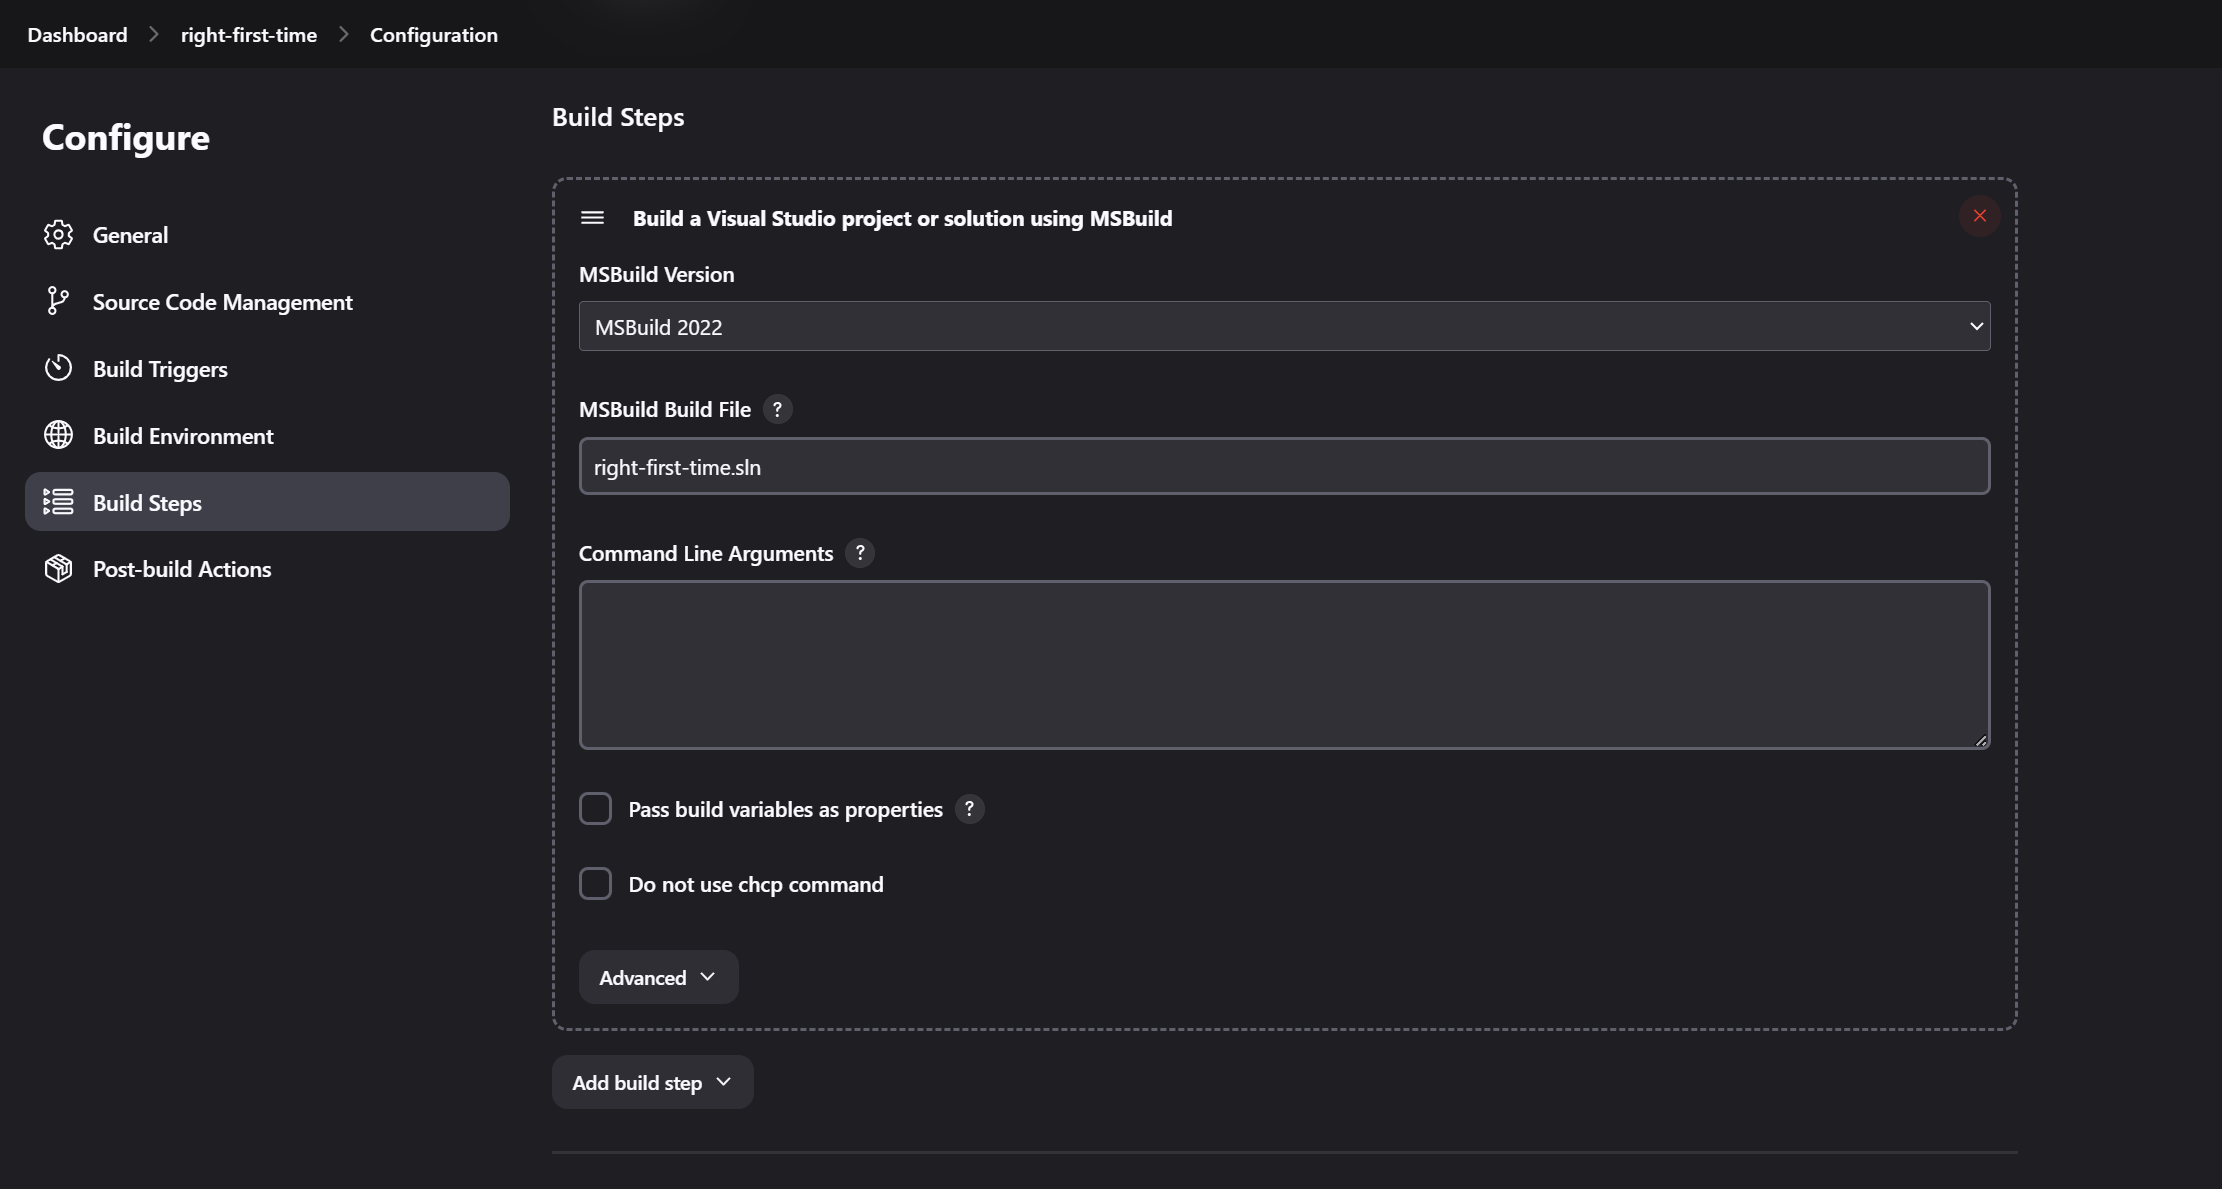
Task: Show help for Pass build variables
Action: (968, 809)
